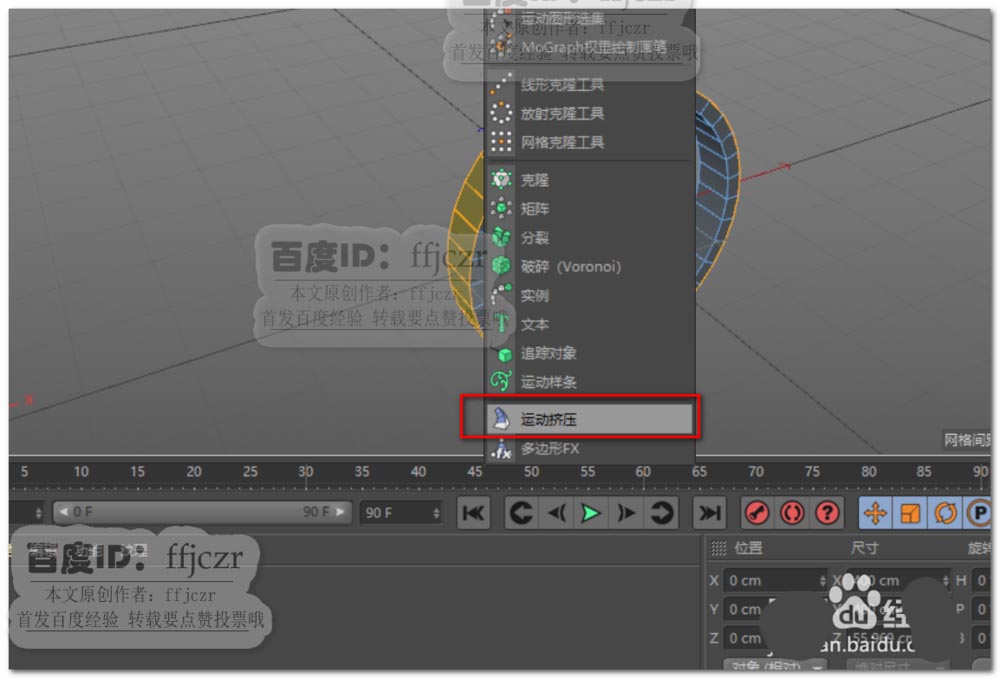Pick the 追踪对象 tracer entry
Screen dimensions: 1000x679
pyautogui.click(x=589, y=353)
